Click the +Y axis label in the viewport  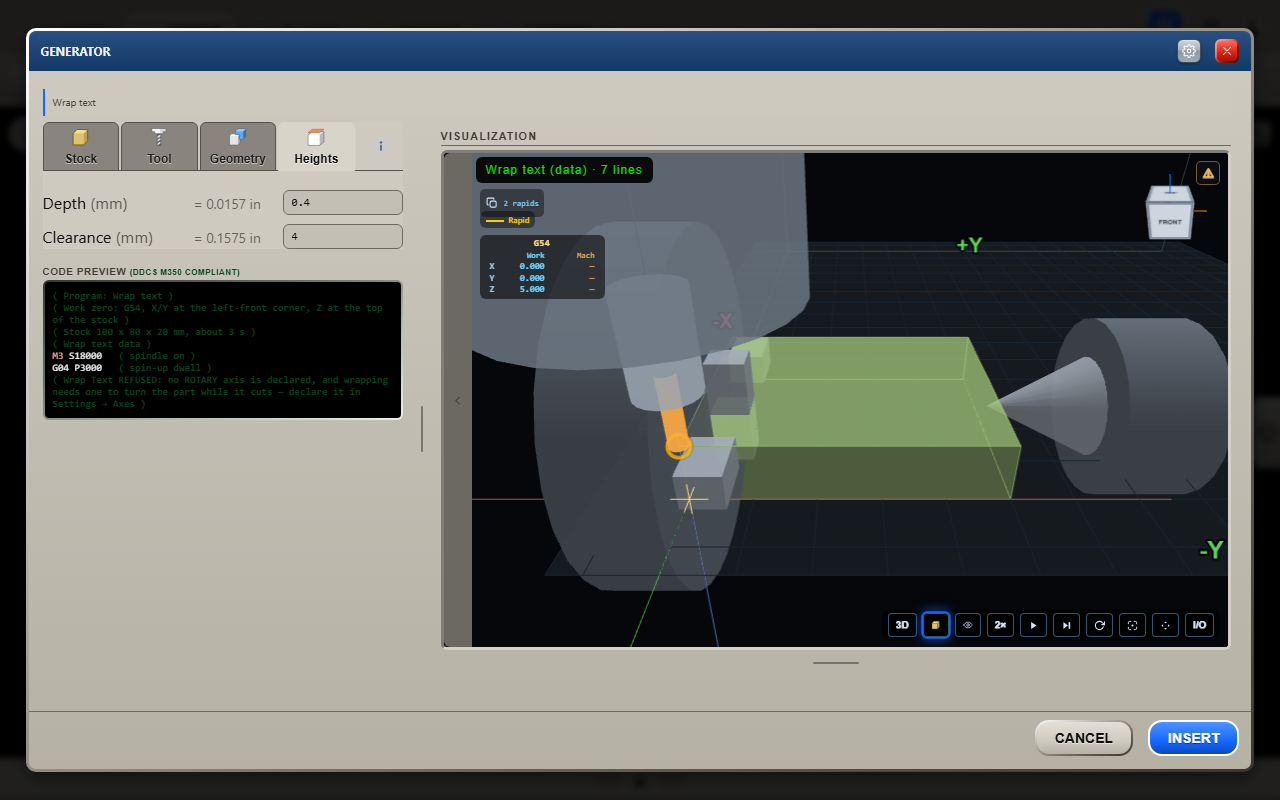tap(969, 245)
